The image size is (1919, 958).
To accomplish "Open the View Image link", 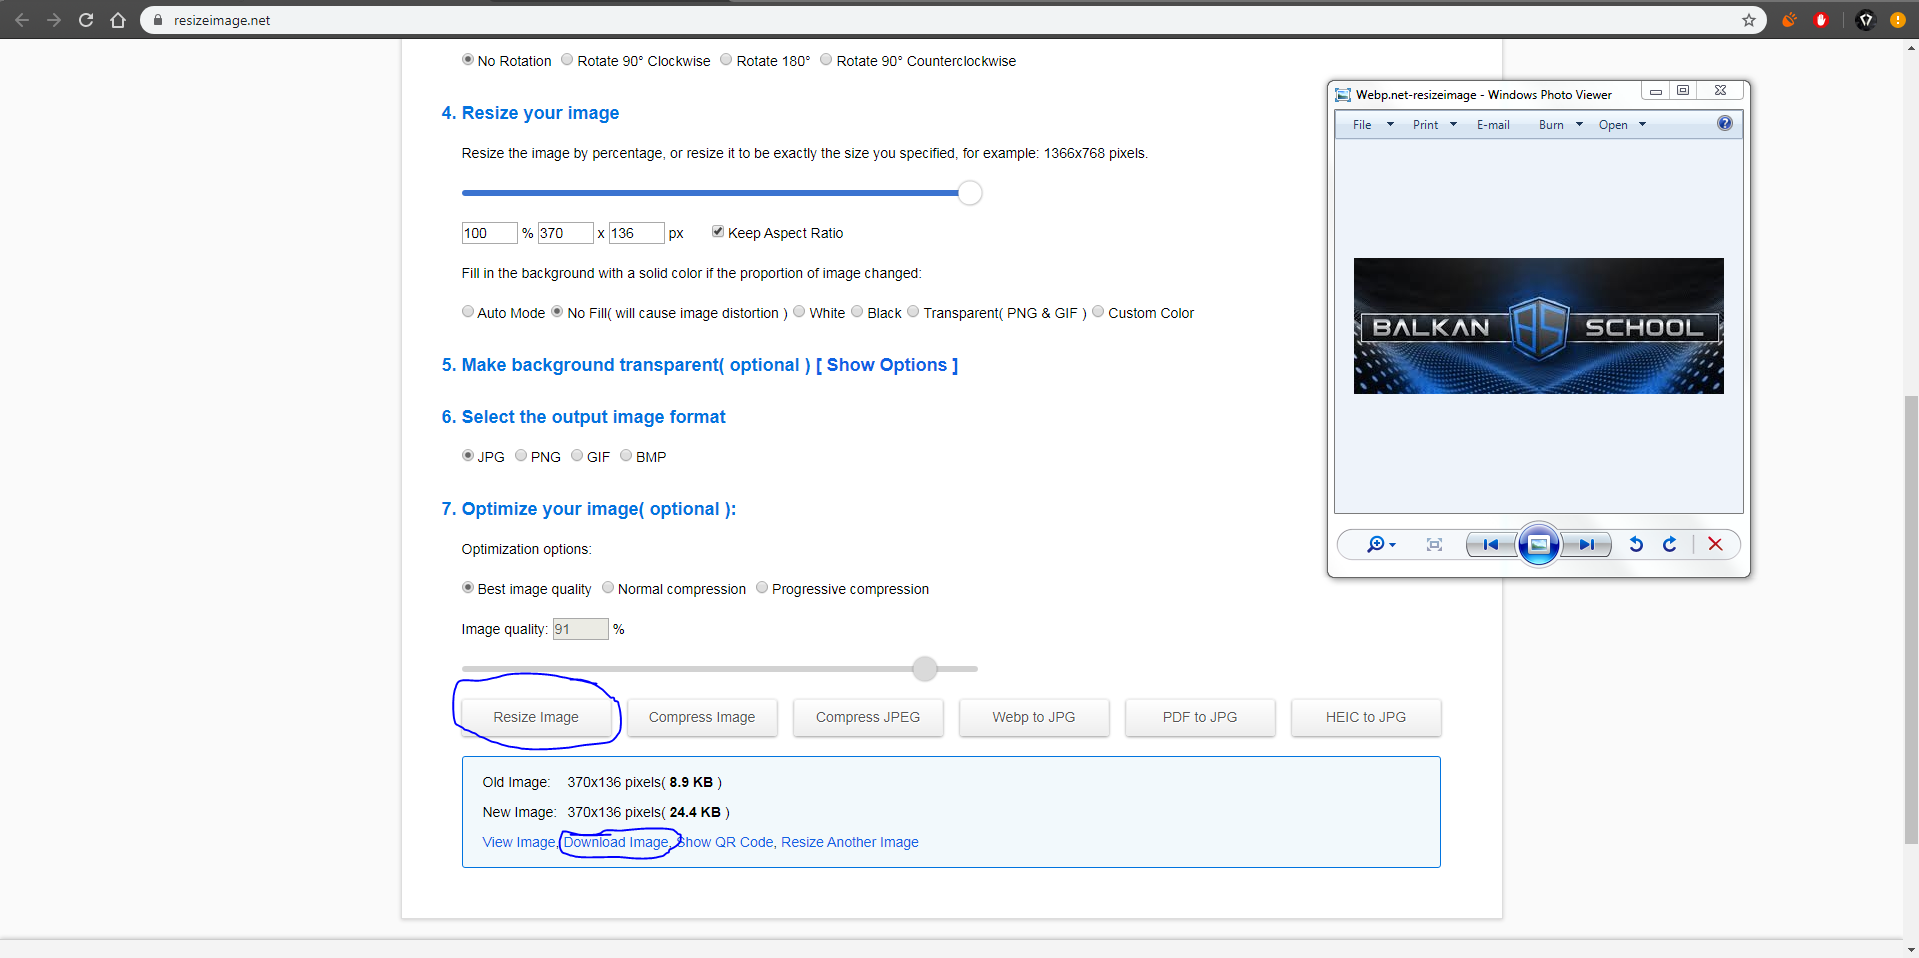I will pyautogui.click(x=519, y=842).
